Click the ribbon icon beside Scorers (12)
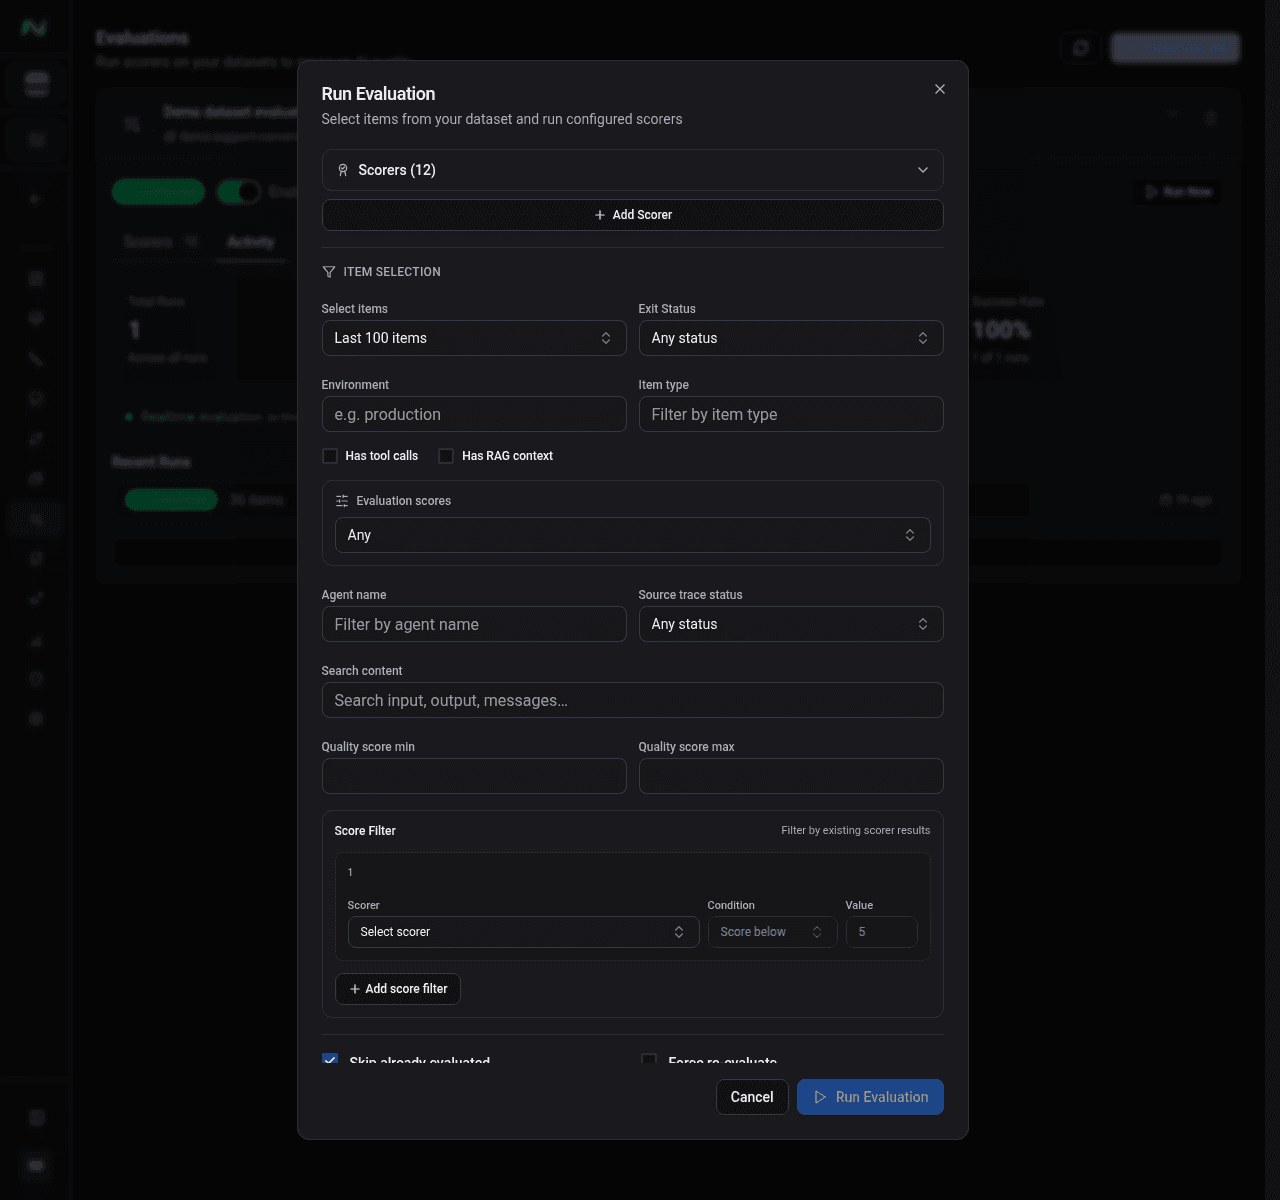 pos(343,170)
